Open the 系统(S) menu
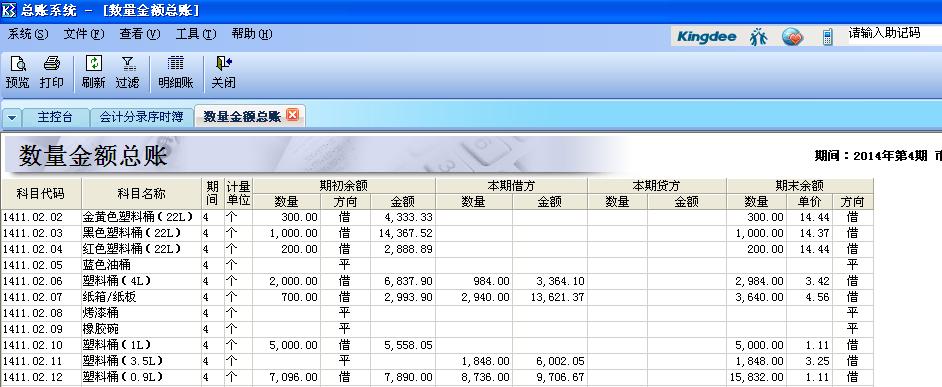Viewport: 942px width, 387px height. (x=28, y=34)
